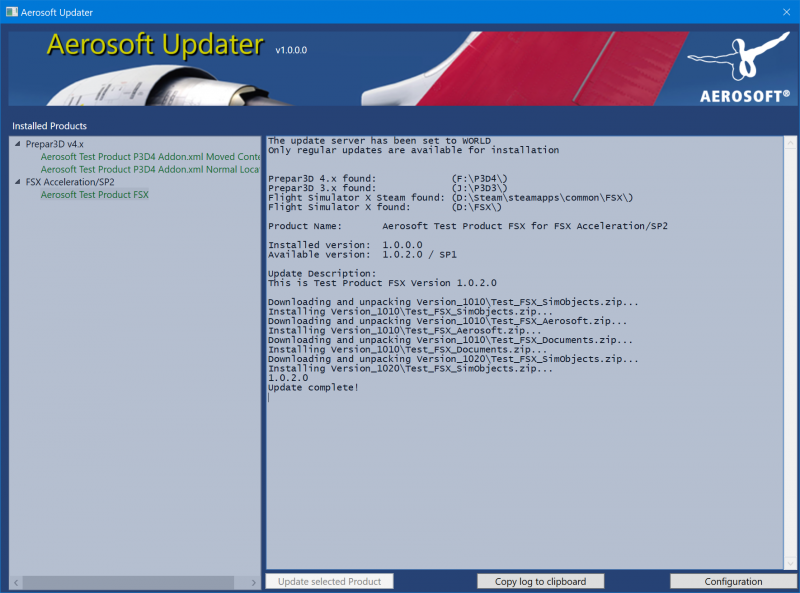Click 'Only regular updates are available' log line

click(x=413, y=150)
